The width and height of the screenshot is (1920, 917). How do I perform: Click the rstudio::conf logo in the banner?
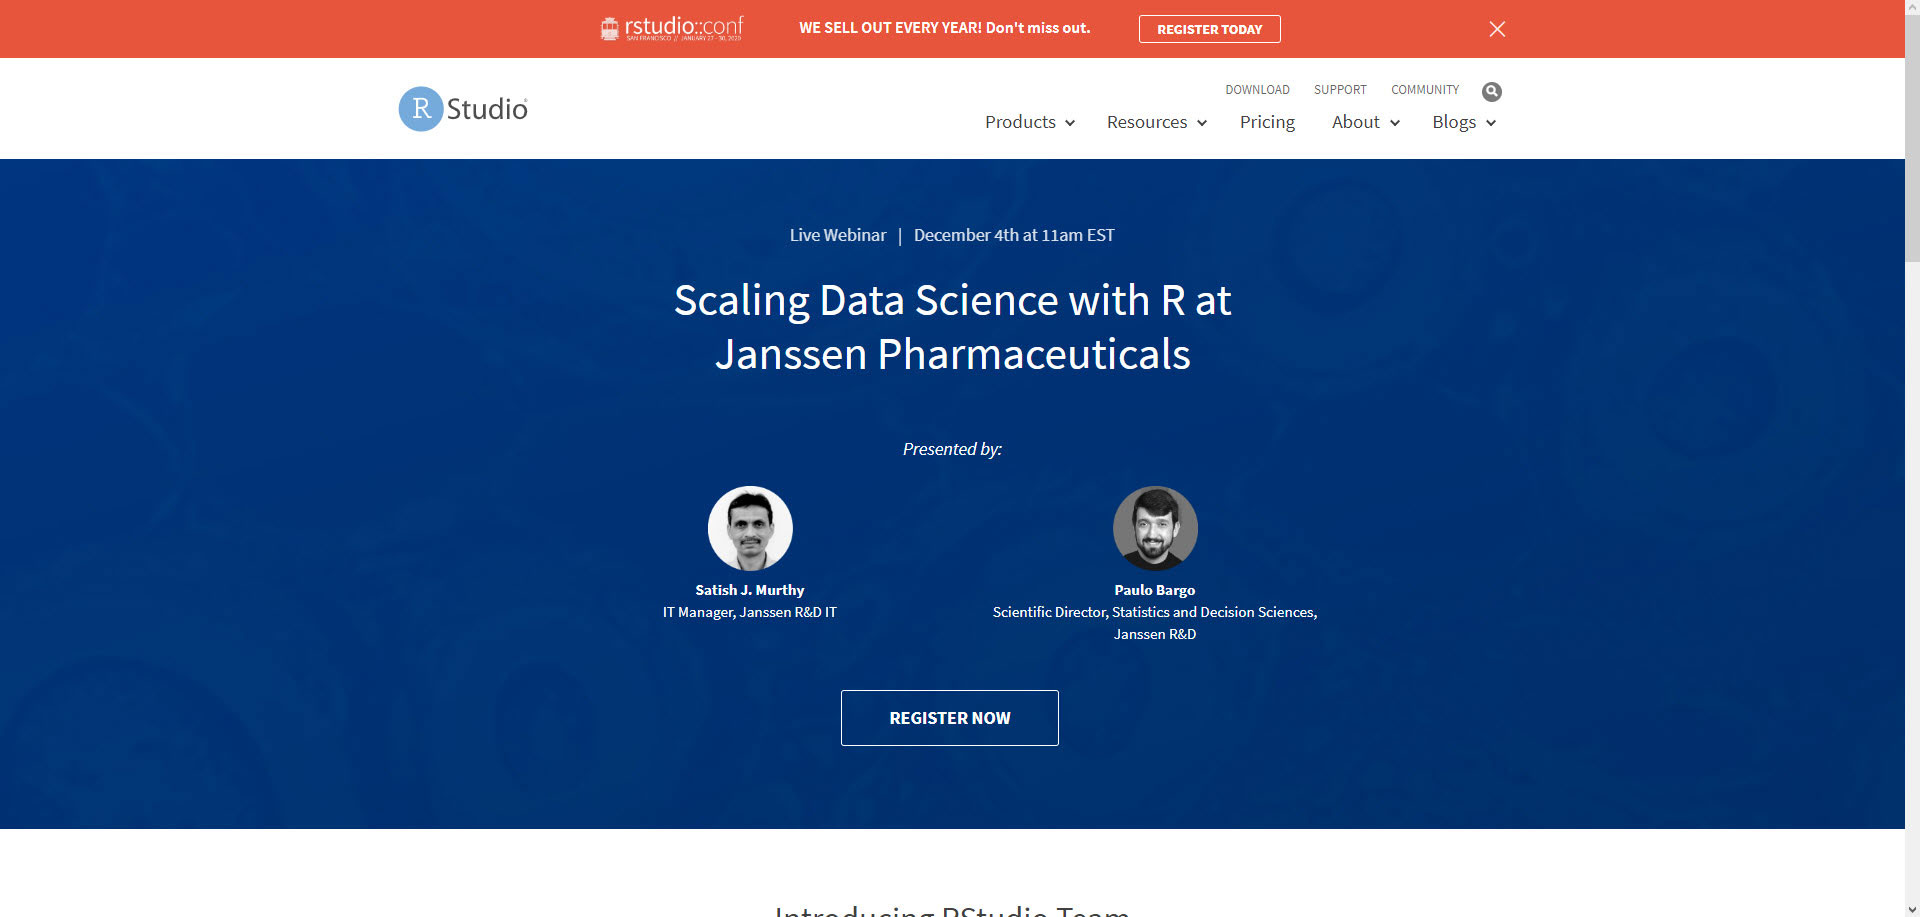(x=671, y=28)
